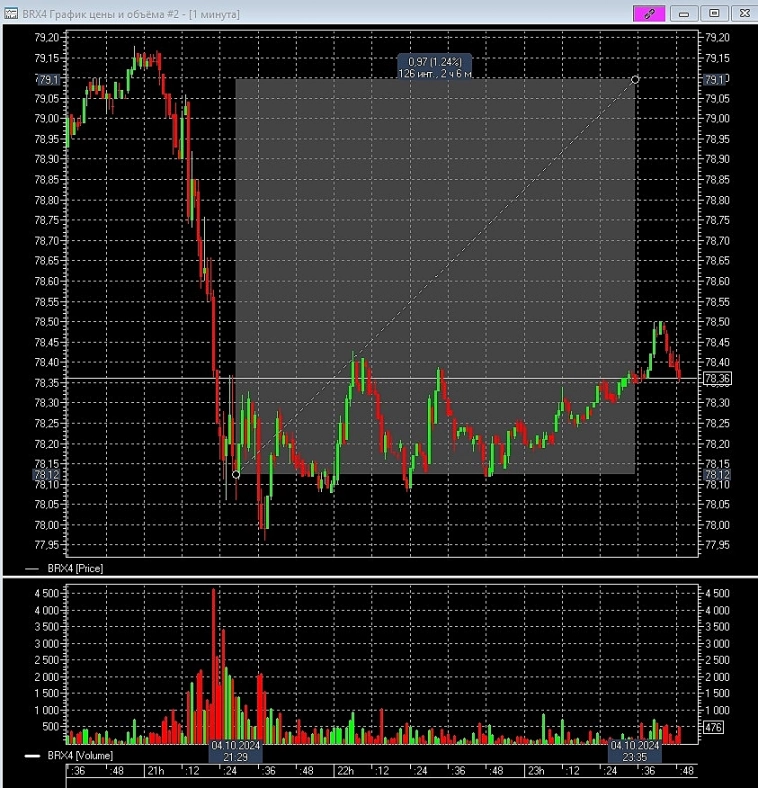Select the upper-right measurement handle at 79.1
The height and width of the screenshot is (788, 758).
pos(635,79)
